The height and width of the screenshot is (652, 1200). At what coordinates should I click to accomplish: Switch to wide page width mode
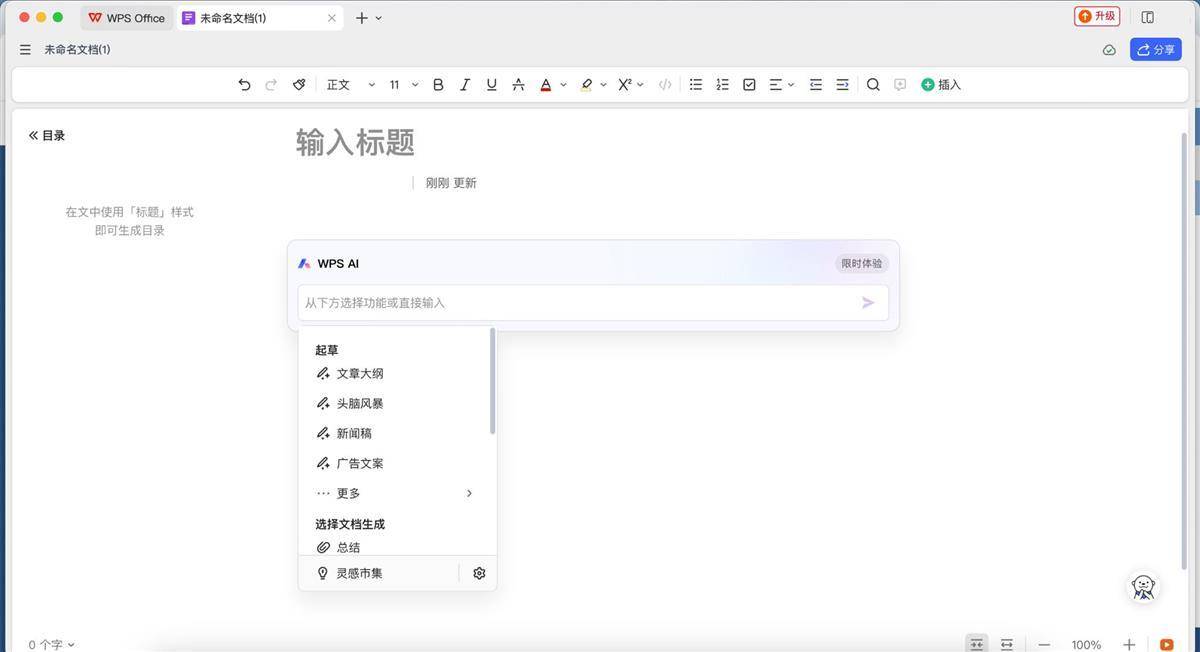pos(1007,644)
